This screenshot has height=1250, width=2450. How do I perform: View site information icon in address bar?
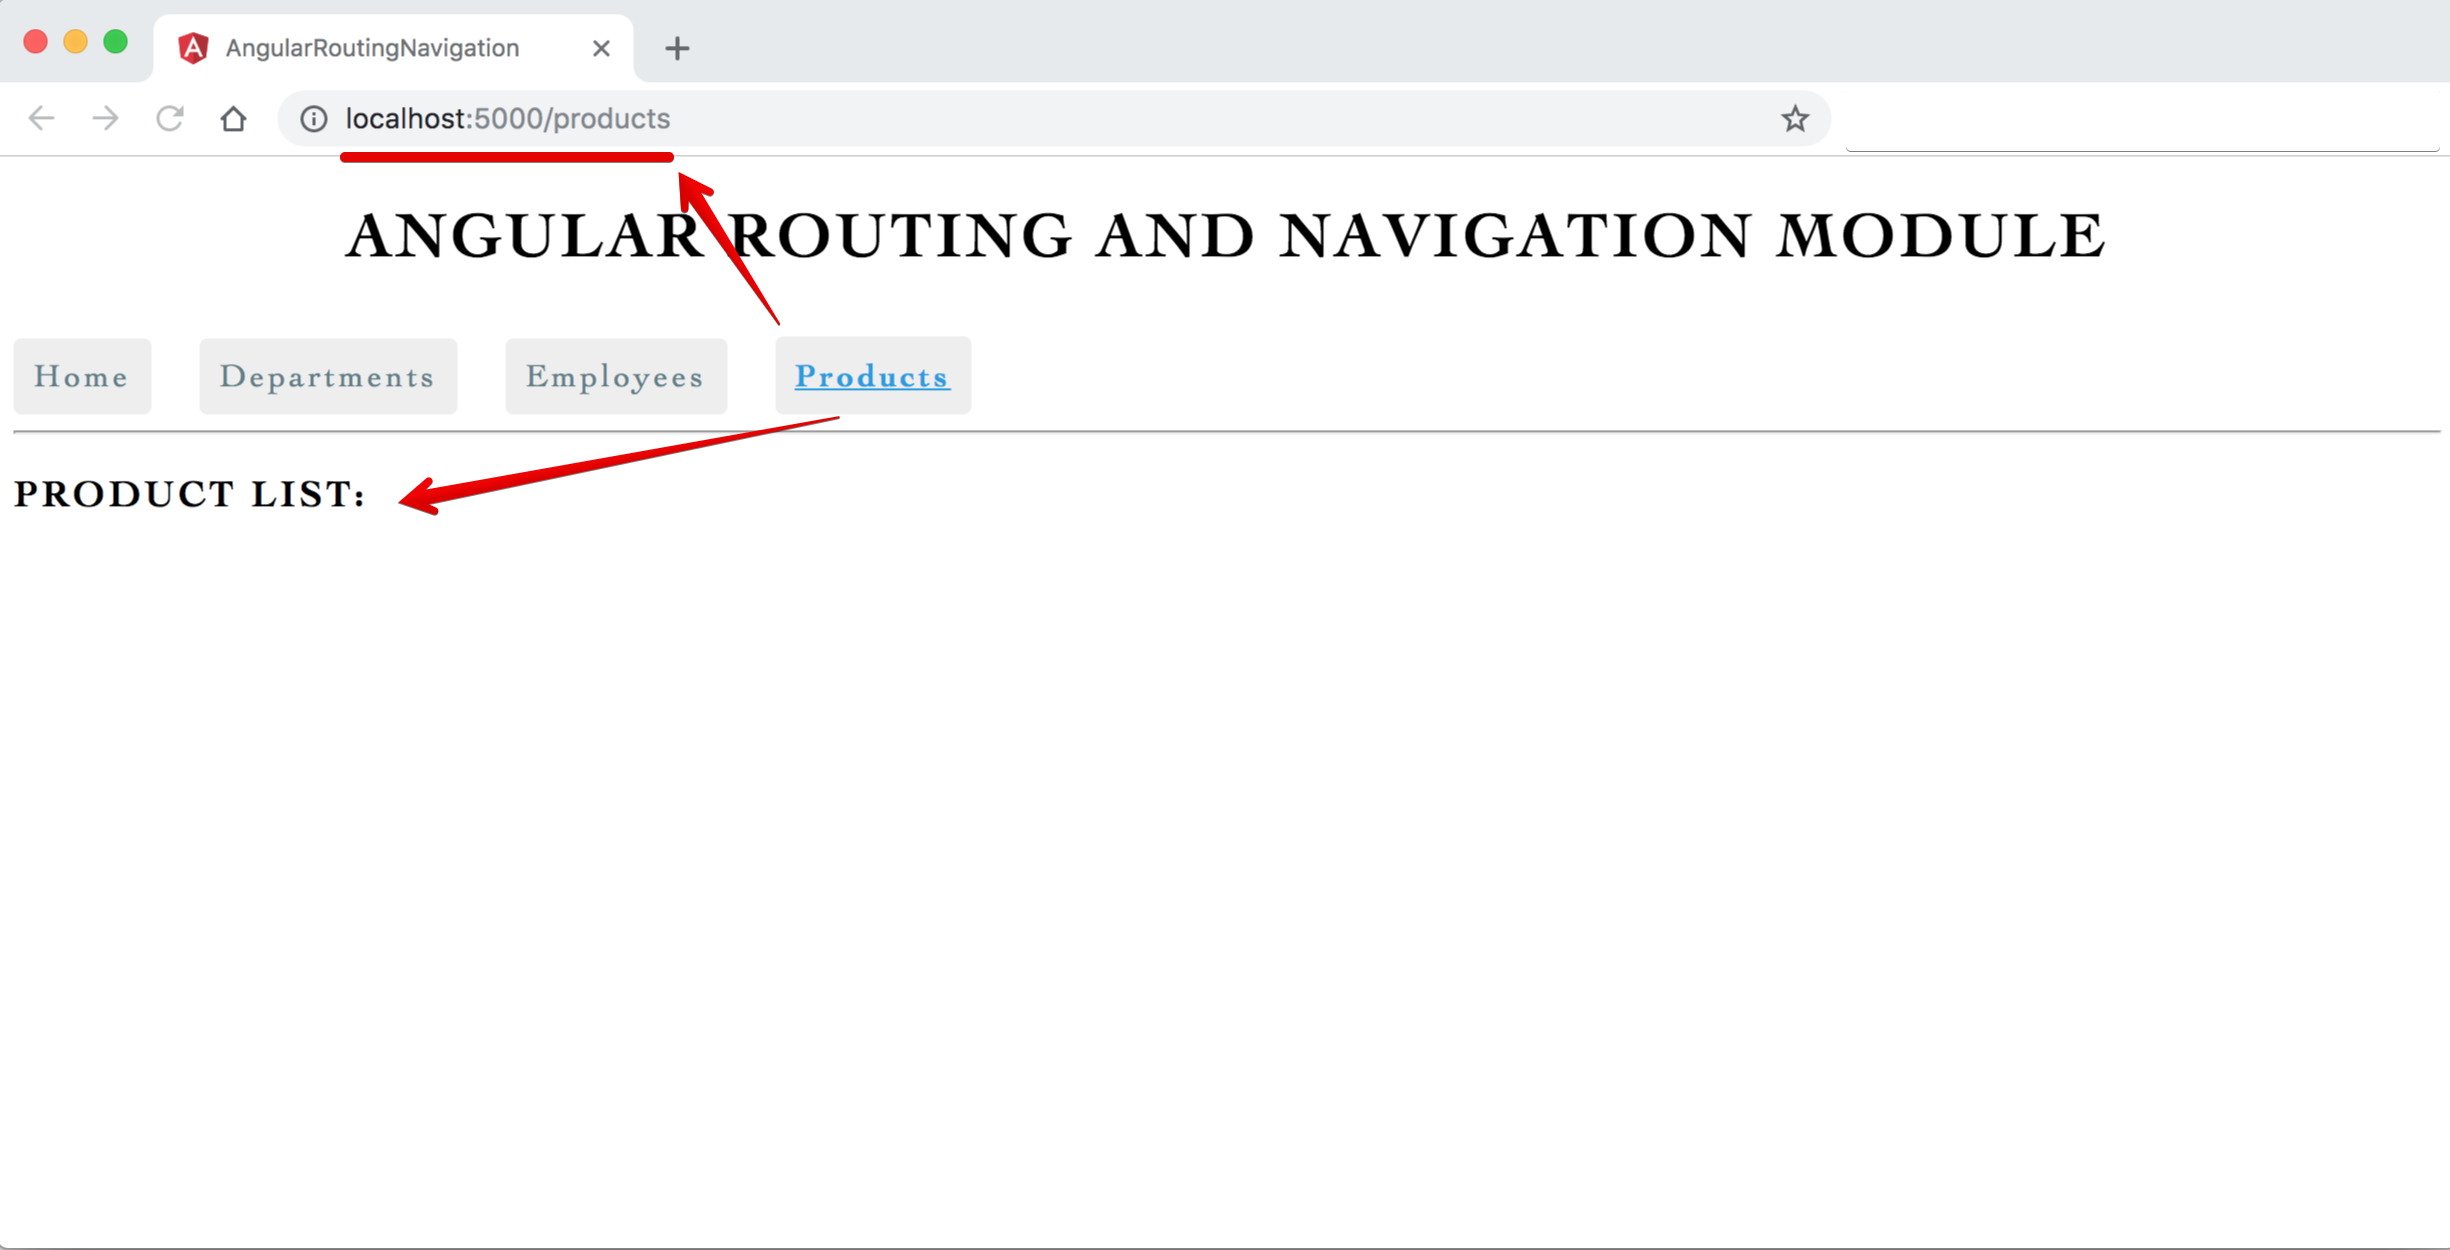314,119
